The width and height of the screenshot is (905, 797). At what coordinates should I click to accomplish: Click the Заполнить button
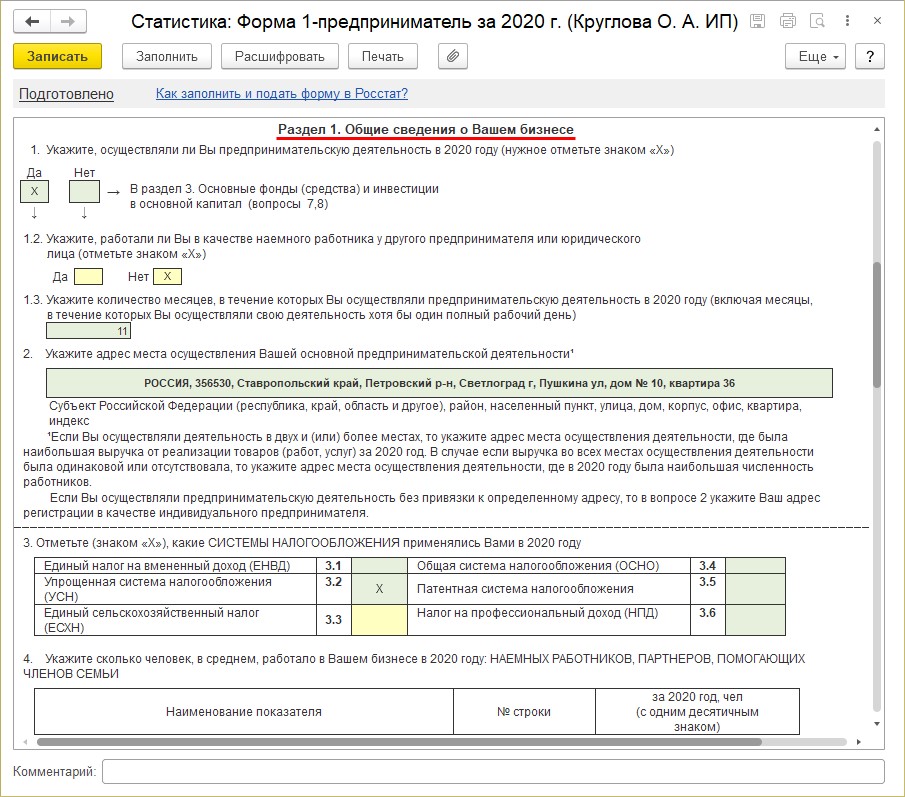(x=167, y=56)
